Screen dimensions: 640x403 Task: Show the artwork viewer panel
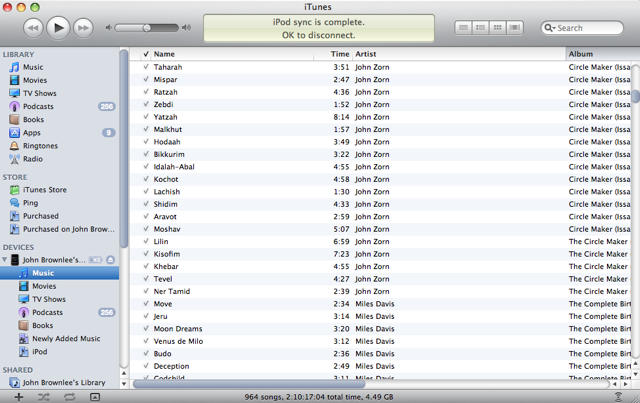click(95, 397)
